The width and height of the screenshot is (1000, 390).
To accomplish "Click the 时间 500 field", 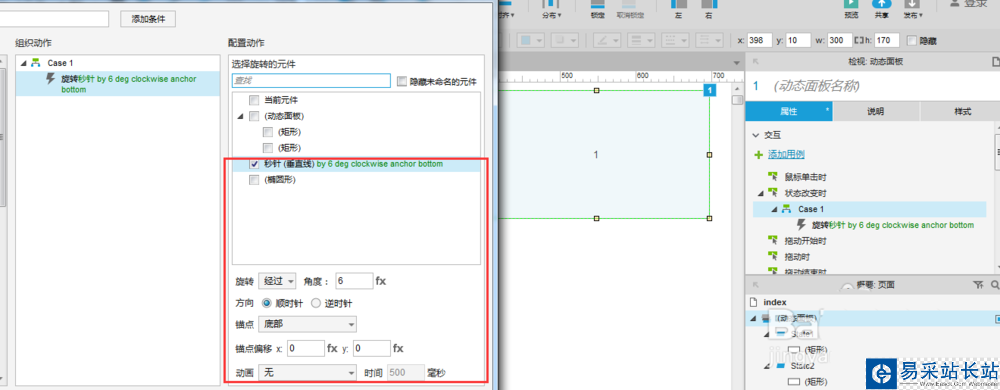I will click(x=406, y=372).
